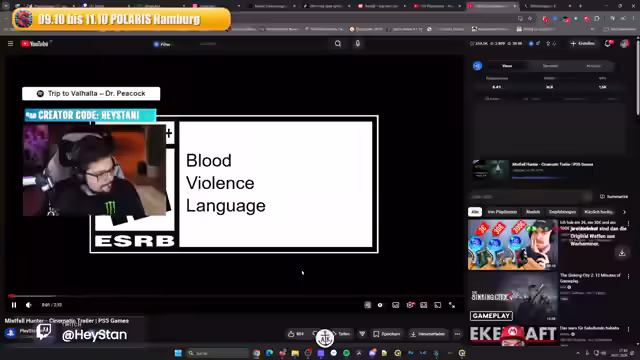Click the Teilen share button

pos(341,334)
